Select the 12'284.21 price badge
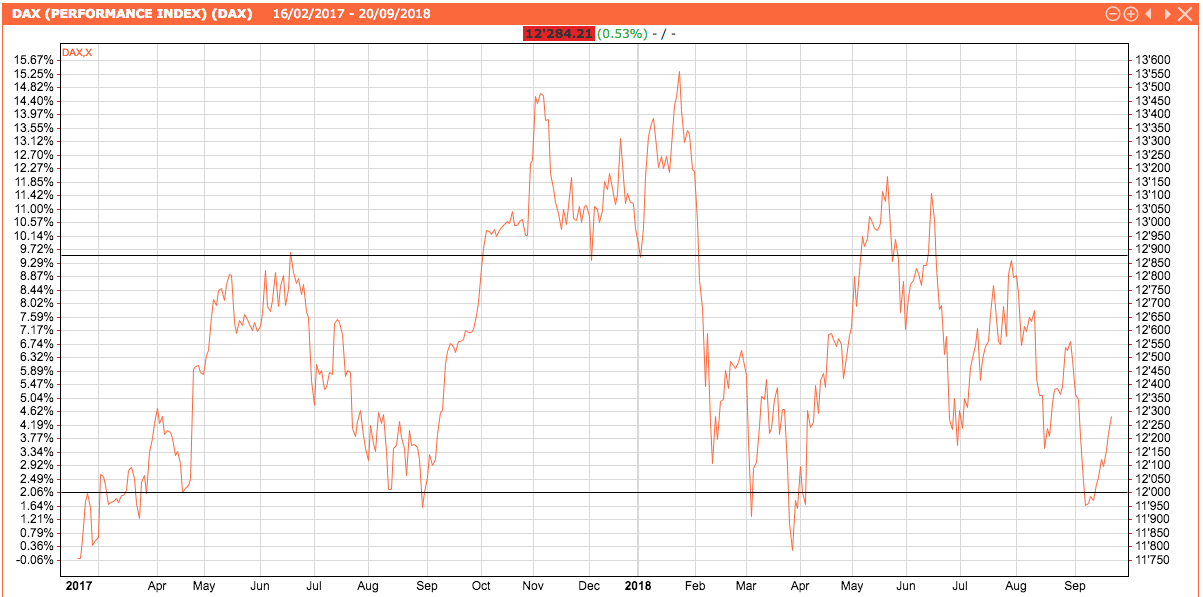Viewport: 1203px width, 597px height. click(x=559, y=34)
